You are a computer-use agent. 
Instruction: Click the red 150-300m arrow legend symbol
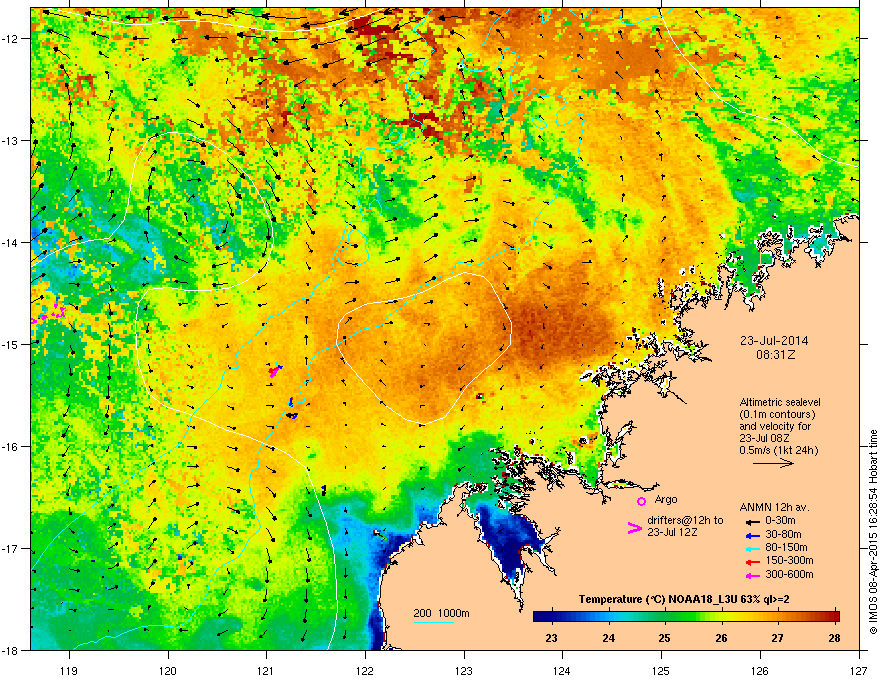[753, 561]
